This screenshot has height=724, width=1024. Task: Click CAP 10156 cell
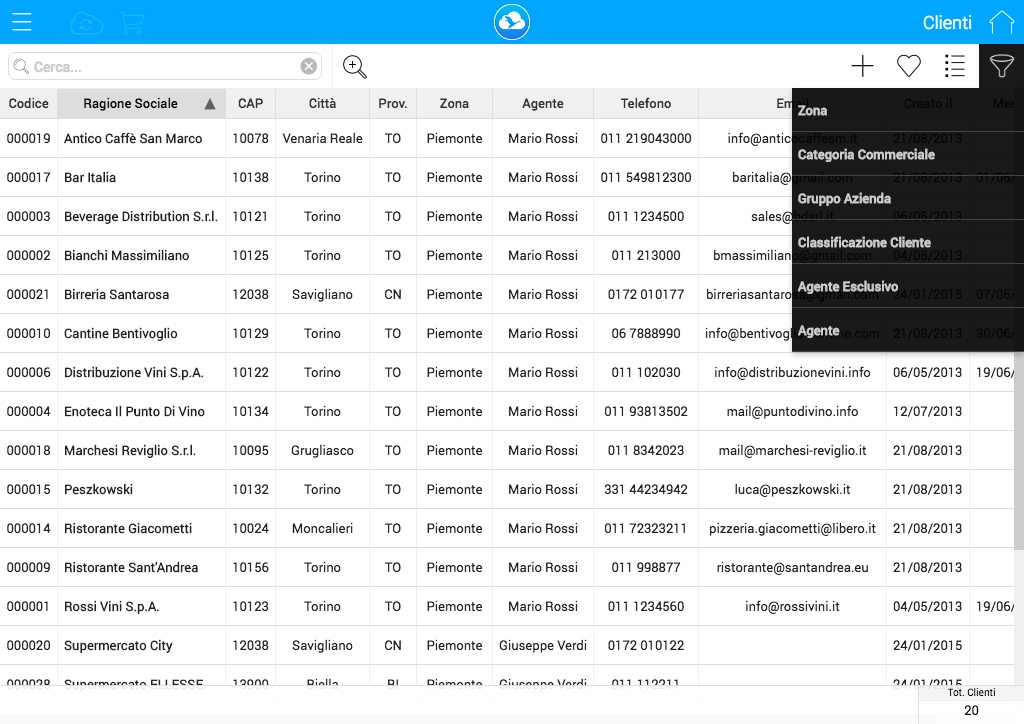(251, 568)
